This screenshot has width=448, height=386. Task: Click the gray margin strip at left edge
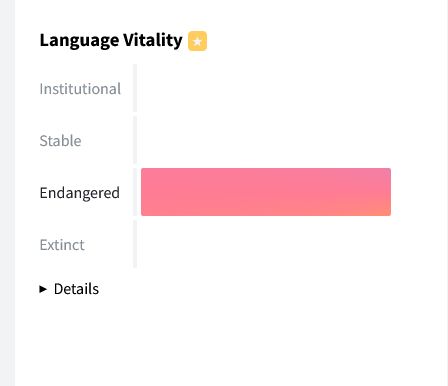pyautogui.click(x=7, y=193)
